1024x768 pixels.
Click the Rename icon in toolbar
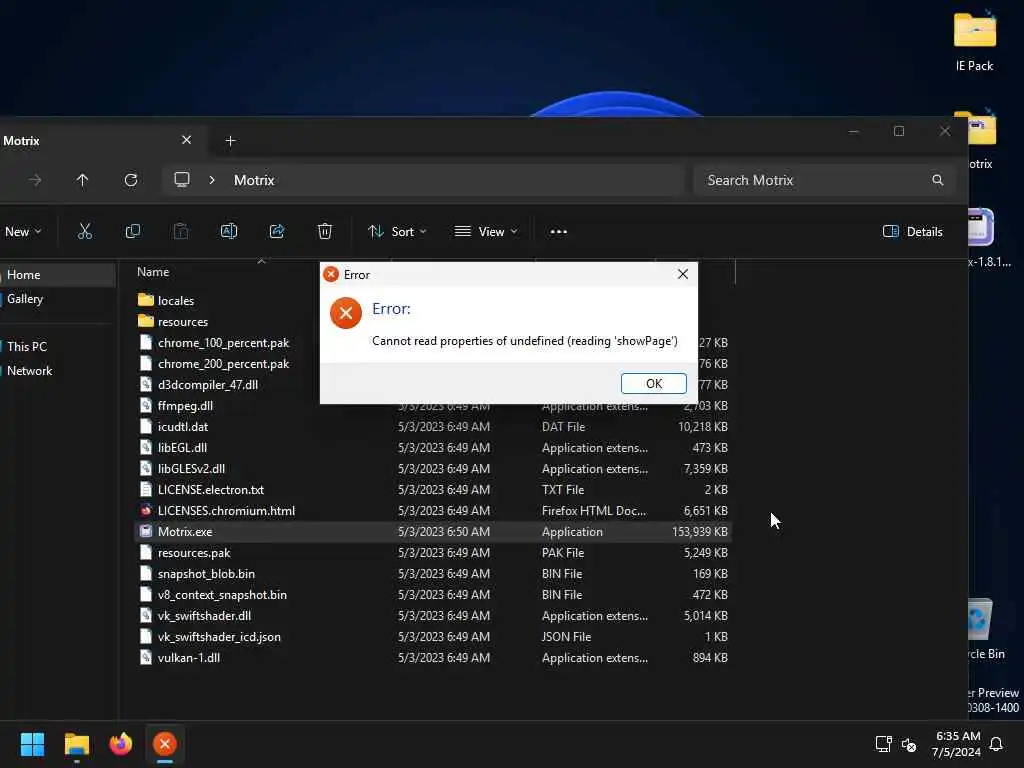[229, 231]
